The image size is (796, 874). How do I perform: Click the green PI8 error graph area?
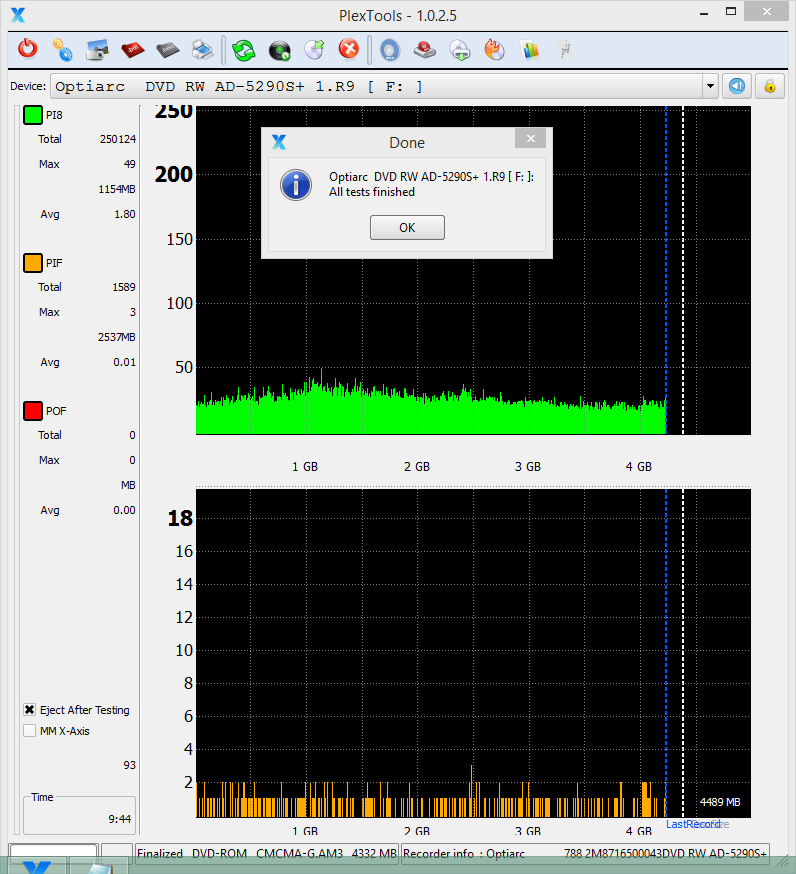click(473, 270)
